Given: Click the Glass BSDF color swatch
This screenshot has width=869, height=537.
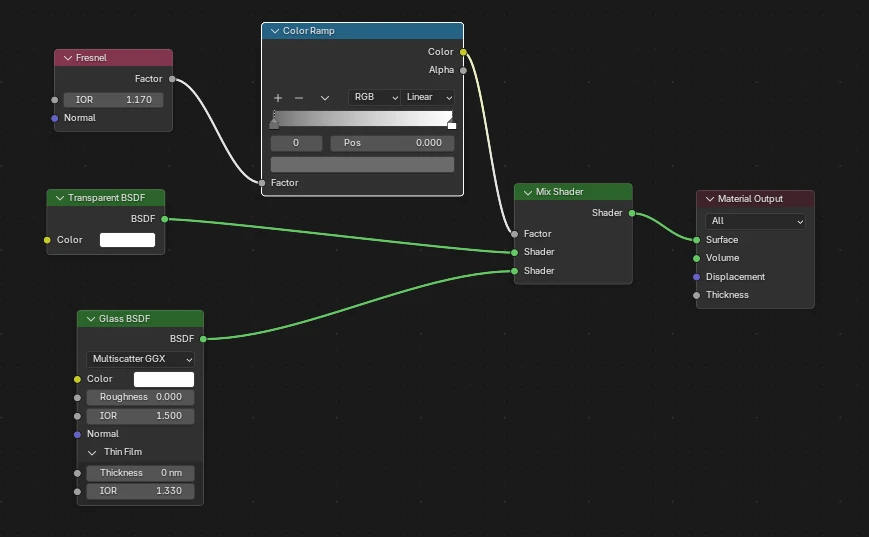Looking at the screenshot, I should 163,379.
